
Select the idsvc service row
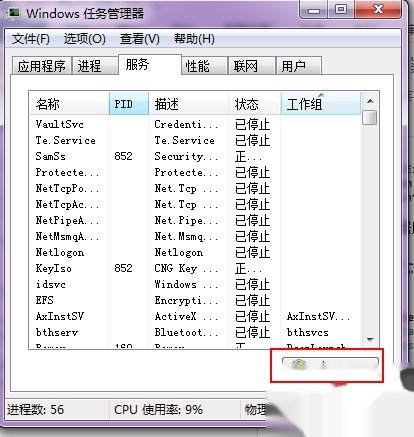tap(195, 284)
